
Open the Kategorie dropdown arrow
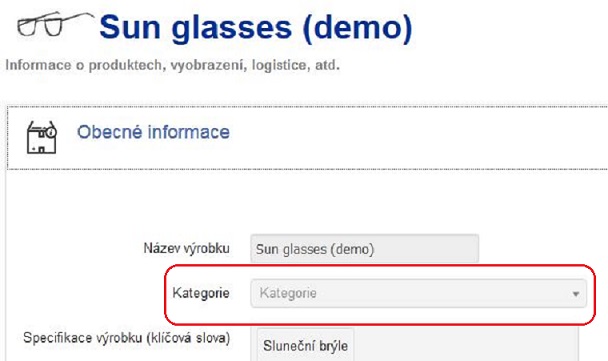pyautogui.click(x=576, y=294)
